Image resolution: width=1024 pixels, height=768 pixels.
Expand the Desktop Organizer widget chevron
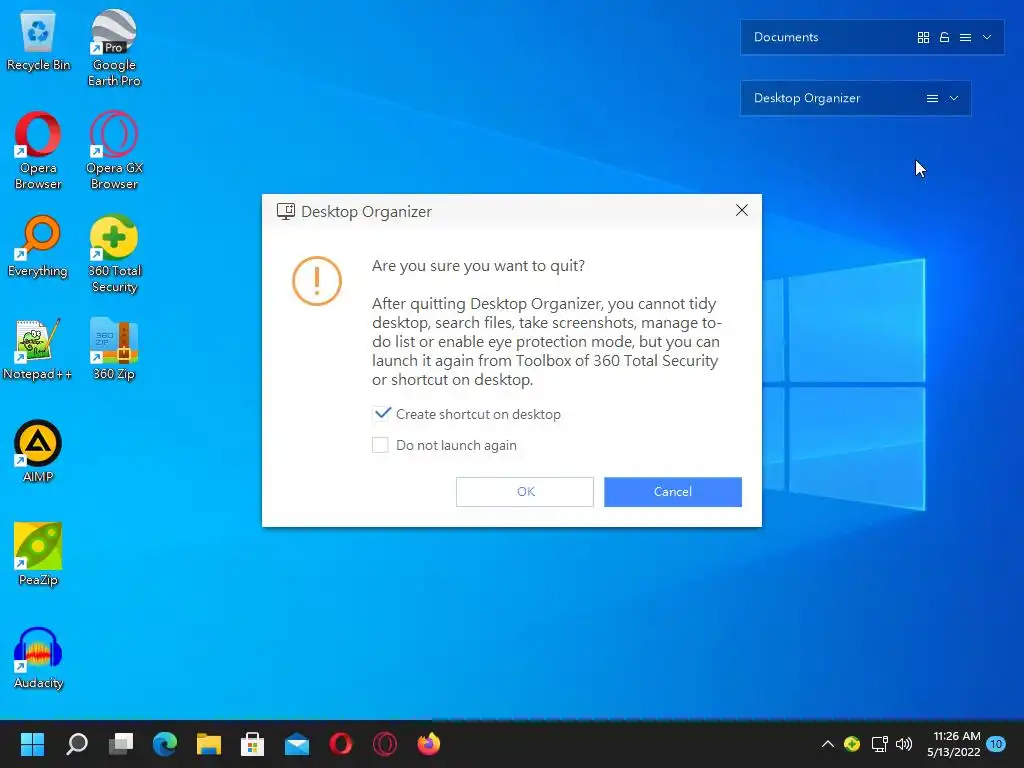tap(953, 98)
